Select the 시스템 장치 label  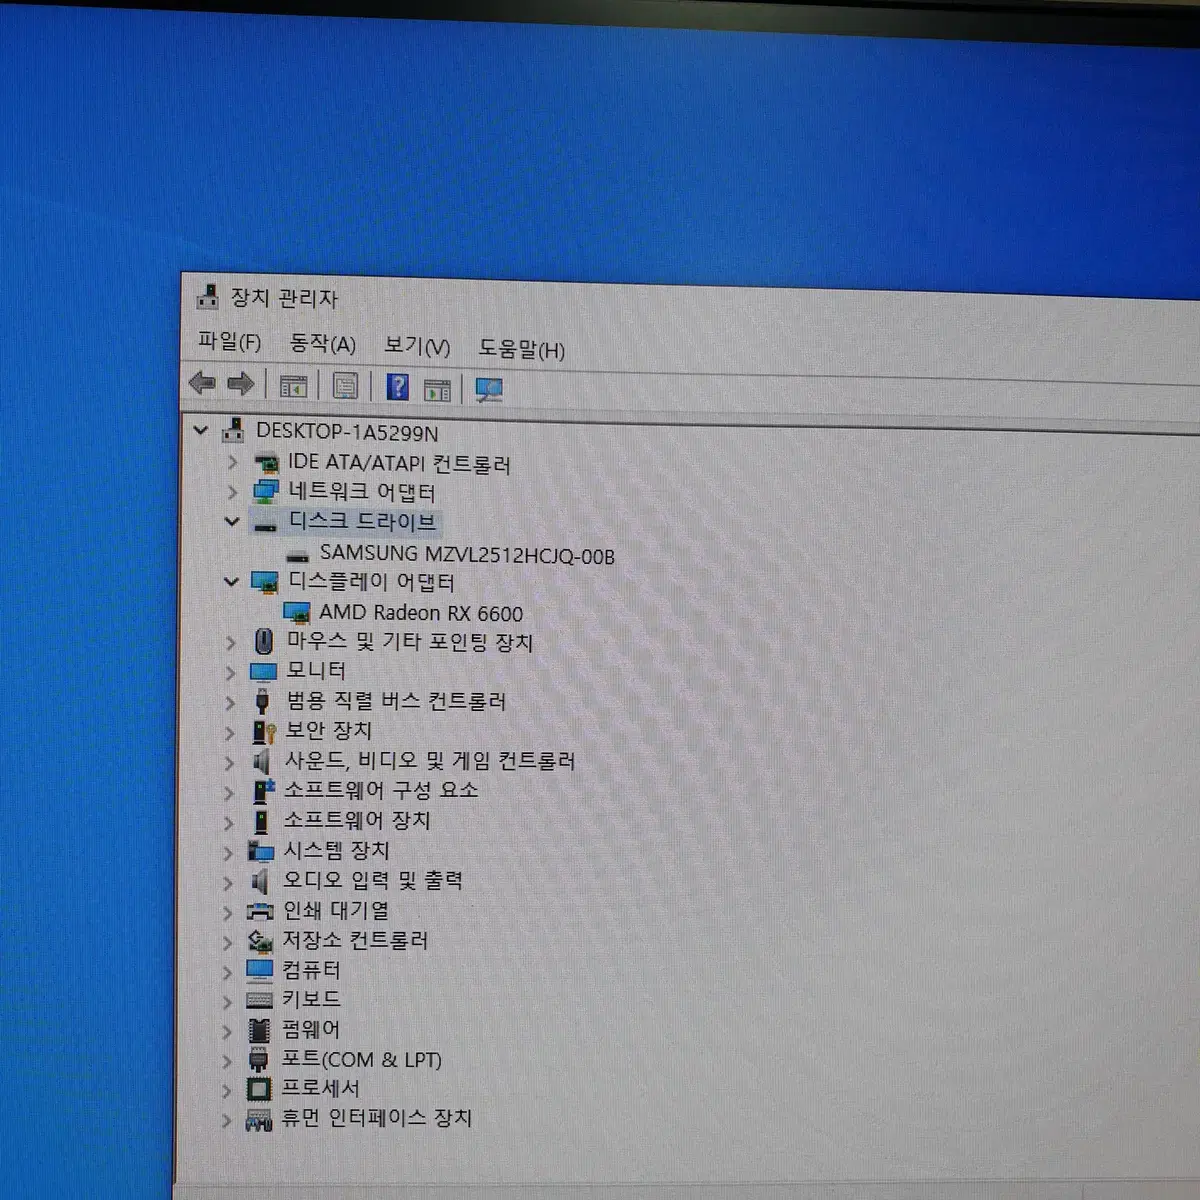(336, 850)
